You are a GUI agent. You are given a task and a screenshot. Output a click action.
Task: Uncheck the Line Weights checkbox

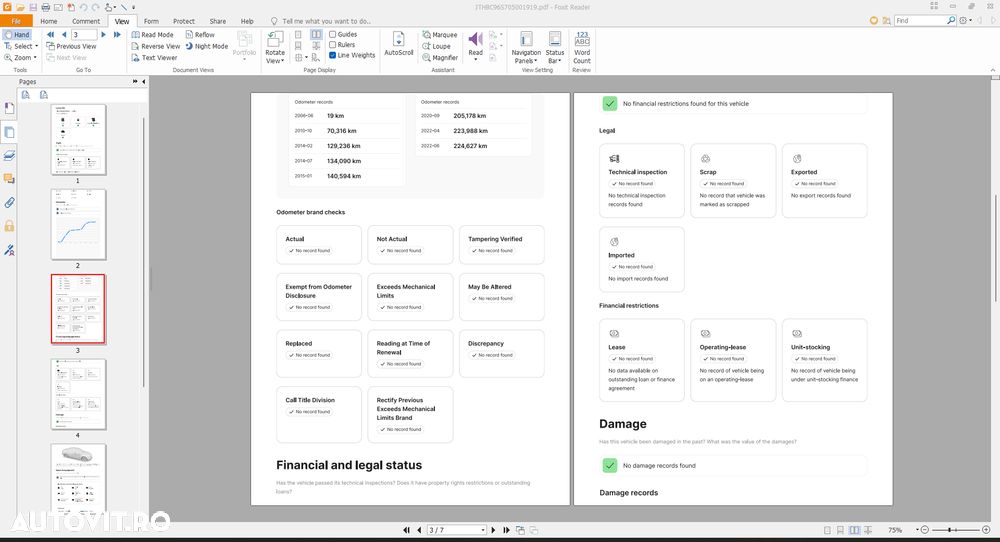click(x=332, y=55)
